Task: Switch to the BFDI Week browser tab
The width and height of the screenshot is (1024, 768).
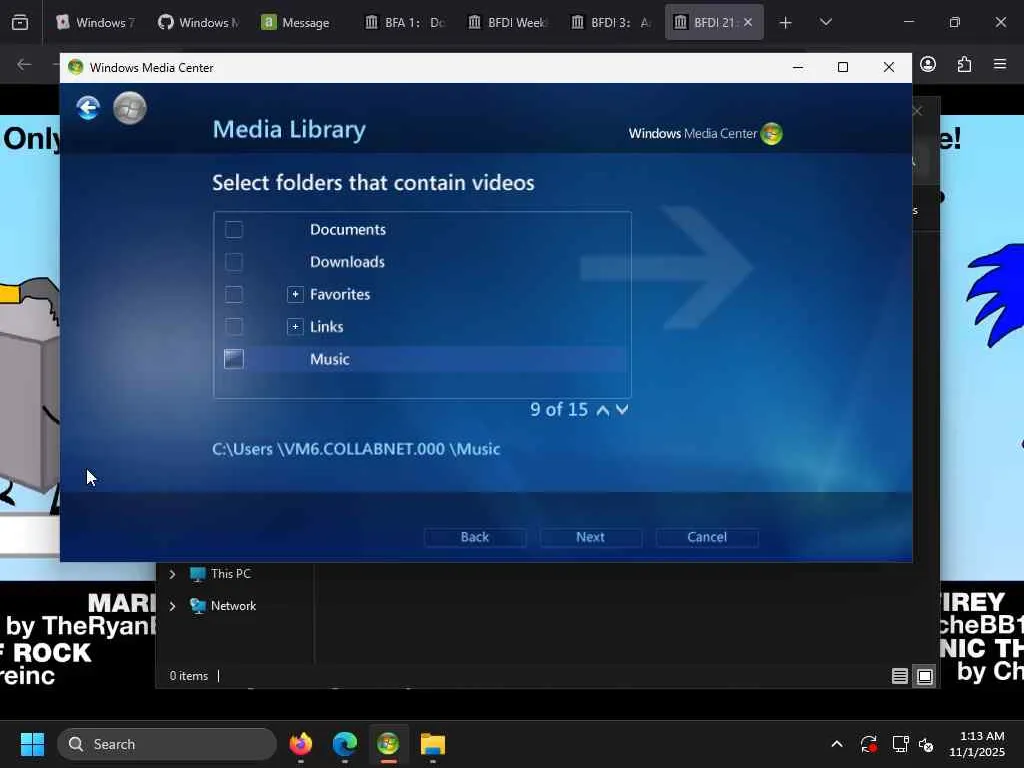Action: (x=508, y=22)
